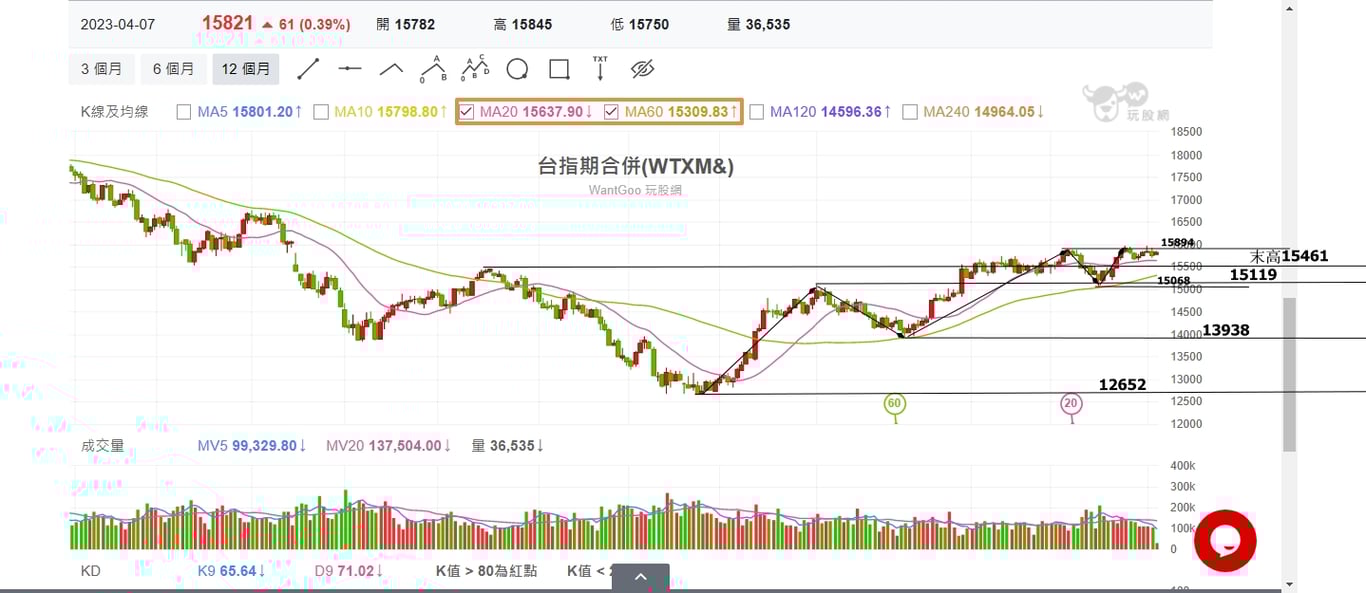Switch to the 6 個月 range tab
The height and width of the screenshot is (593, 1366).
pos(174,69)
